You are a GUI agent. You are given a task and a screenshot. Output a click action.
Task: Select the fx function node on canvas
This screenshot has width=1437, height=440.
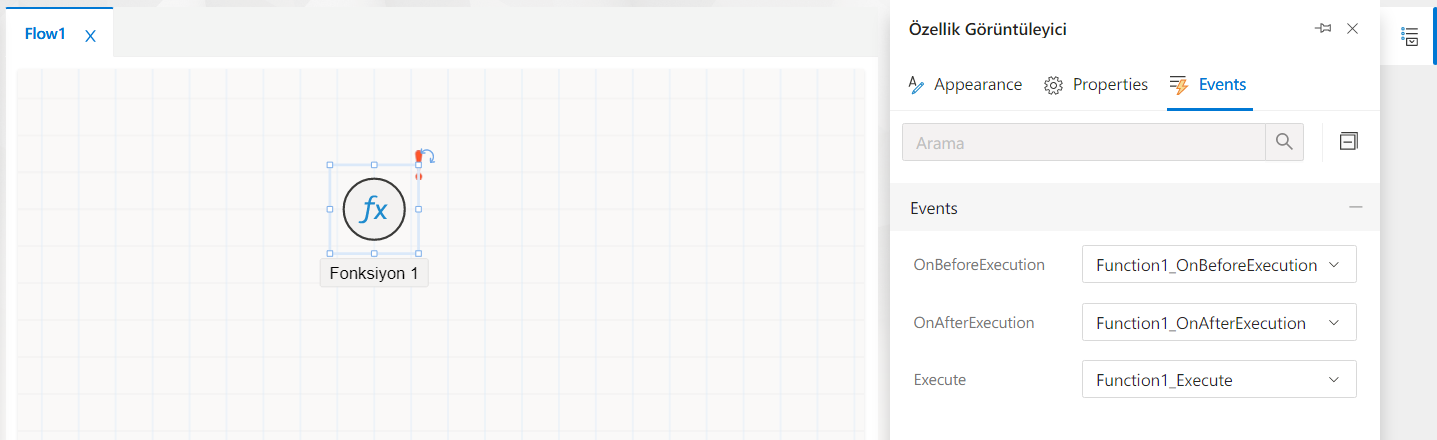[374, 210]
